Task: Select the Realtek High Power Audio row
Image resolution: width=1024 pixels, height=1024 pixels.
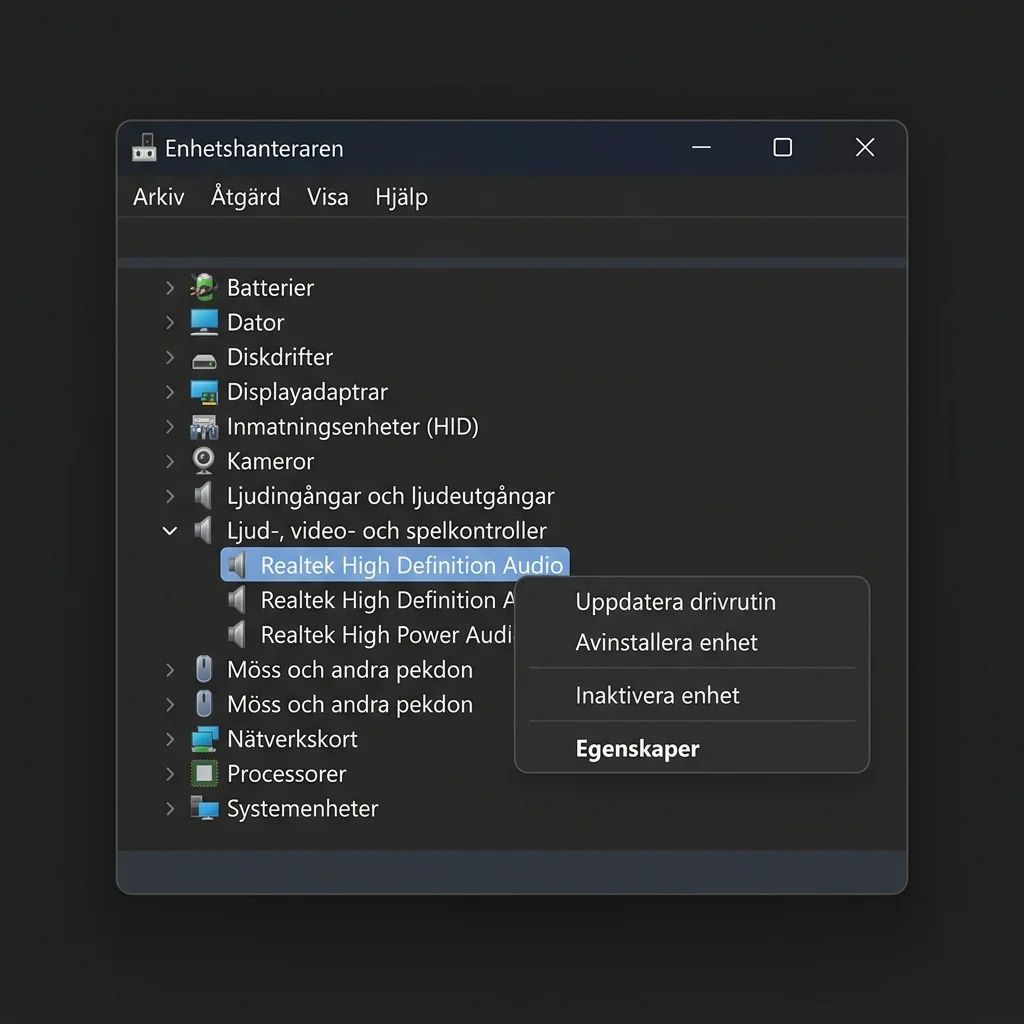Action: click(370, 634)
